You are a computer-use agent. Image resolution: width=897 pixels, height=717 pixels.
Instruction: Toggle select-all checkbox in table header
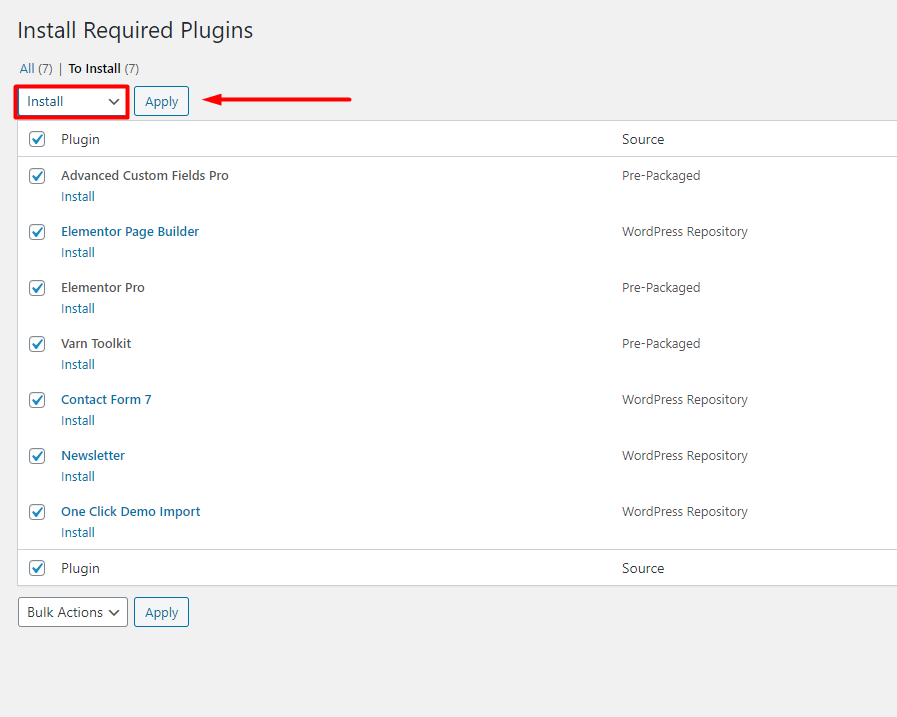37,139
